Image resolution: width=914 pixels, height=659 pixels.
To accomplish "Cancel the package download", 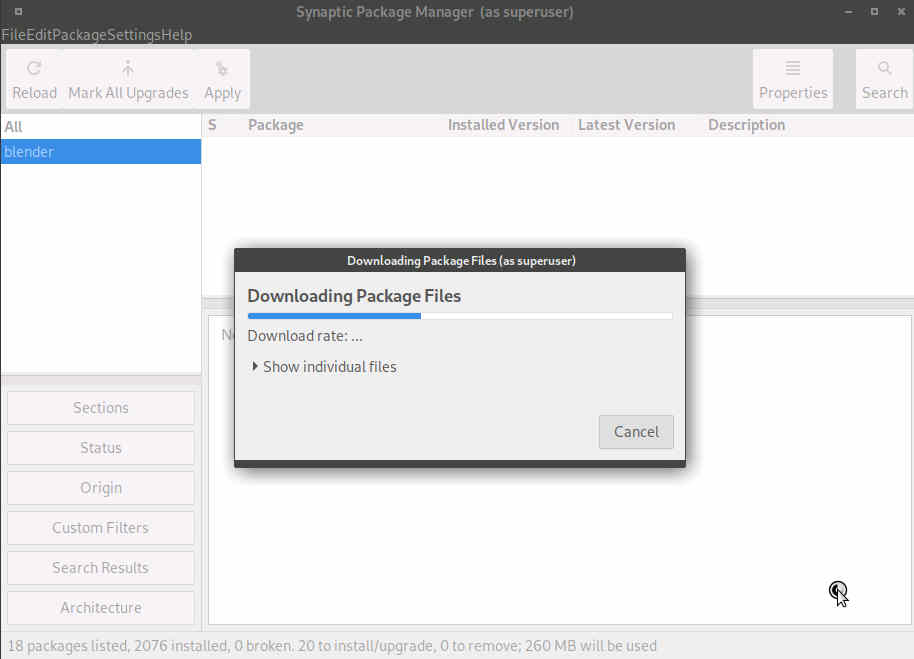I will point(636,432).
